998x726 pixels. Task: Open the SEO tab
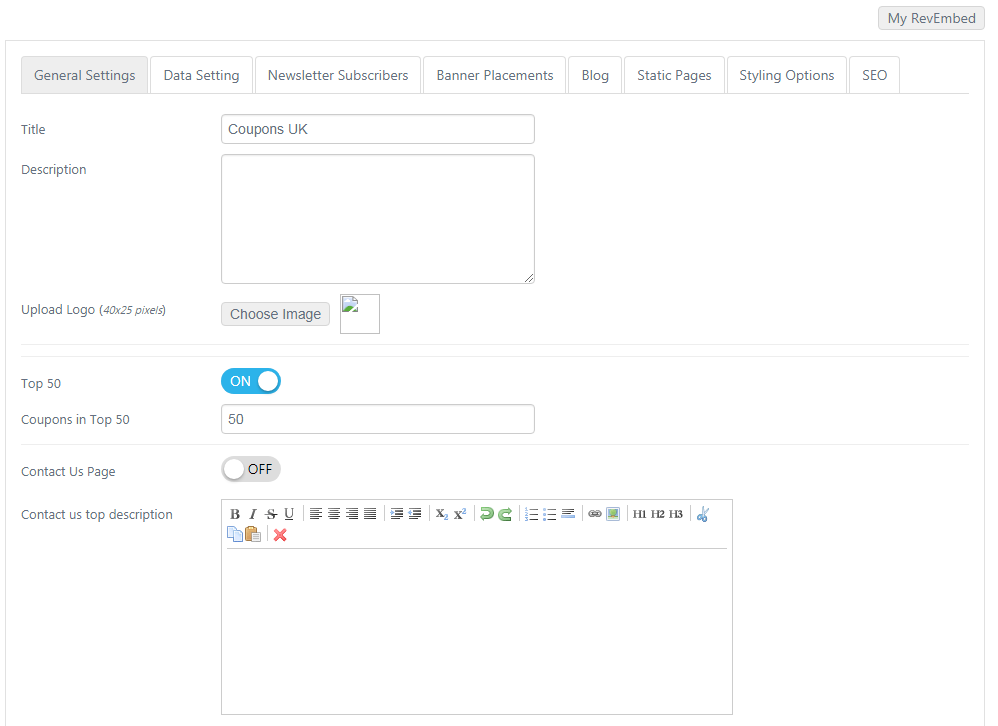click(875, 75)
